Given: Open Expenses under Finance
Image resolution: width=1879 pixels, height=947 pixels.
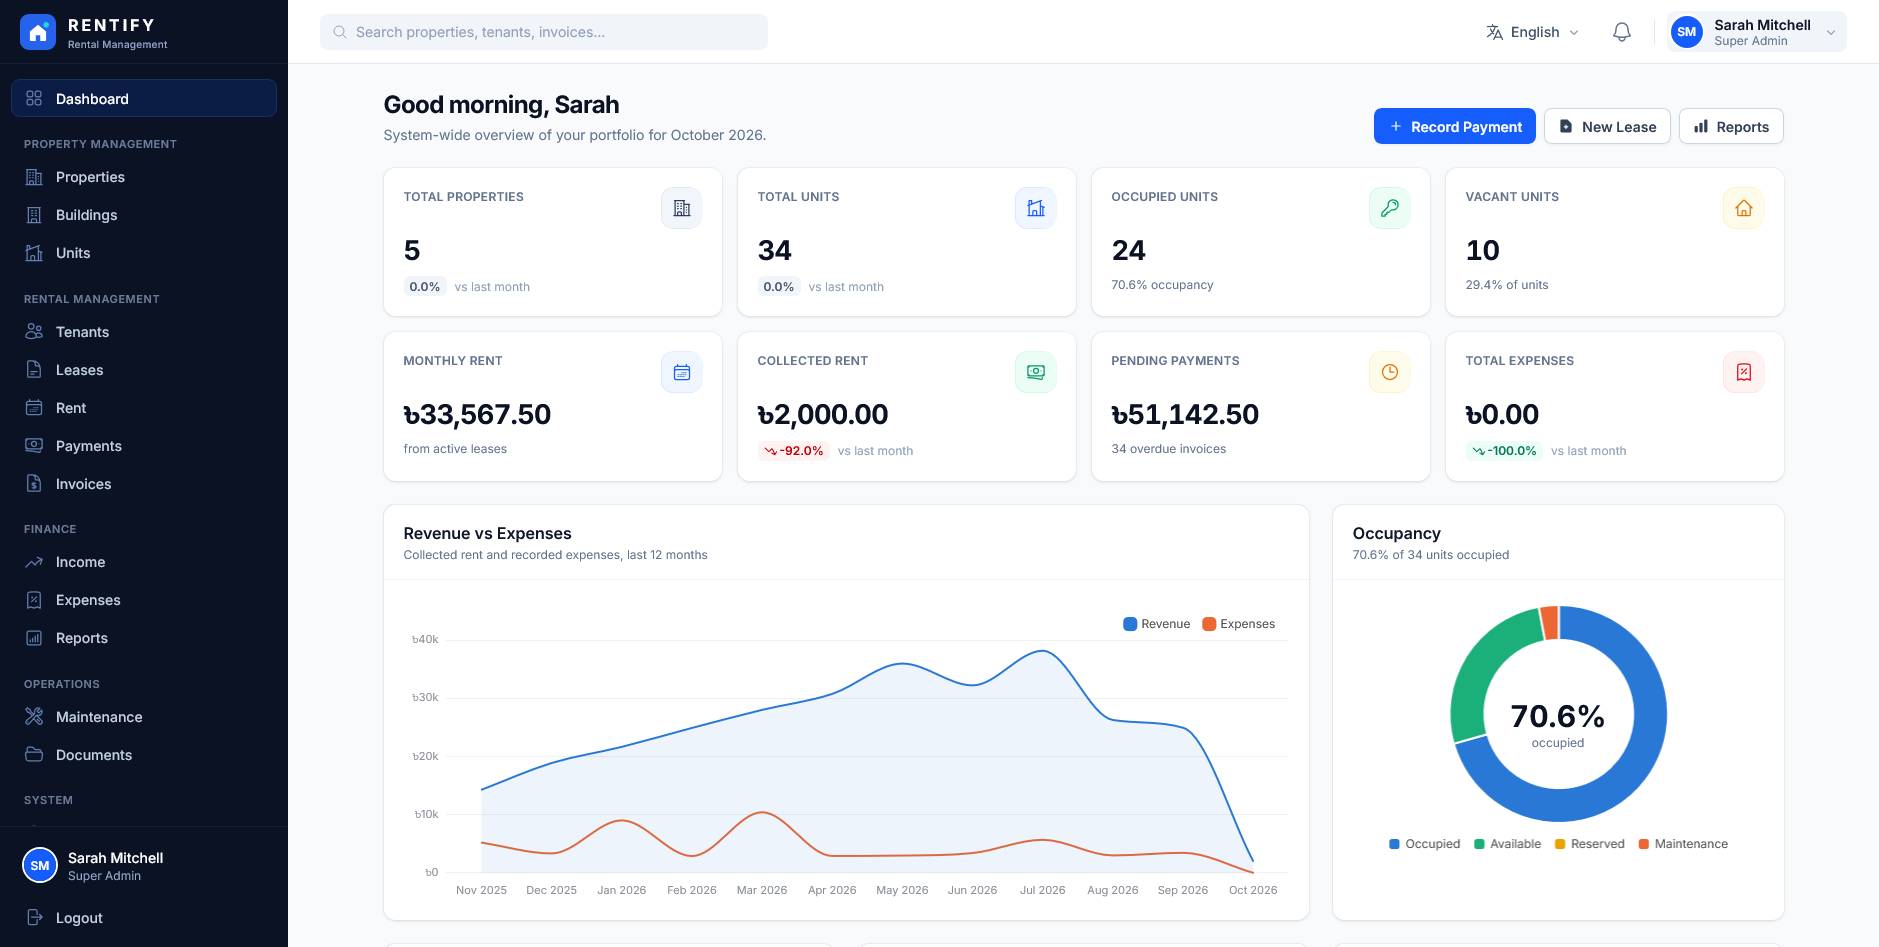Looking at the screenshot, I should [x=144, y=600].
